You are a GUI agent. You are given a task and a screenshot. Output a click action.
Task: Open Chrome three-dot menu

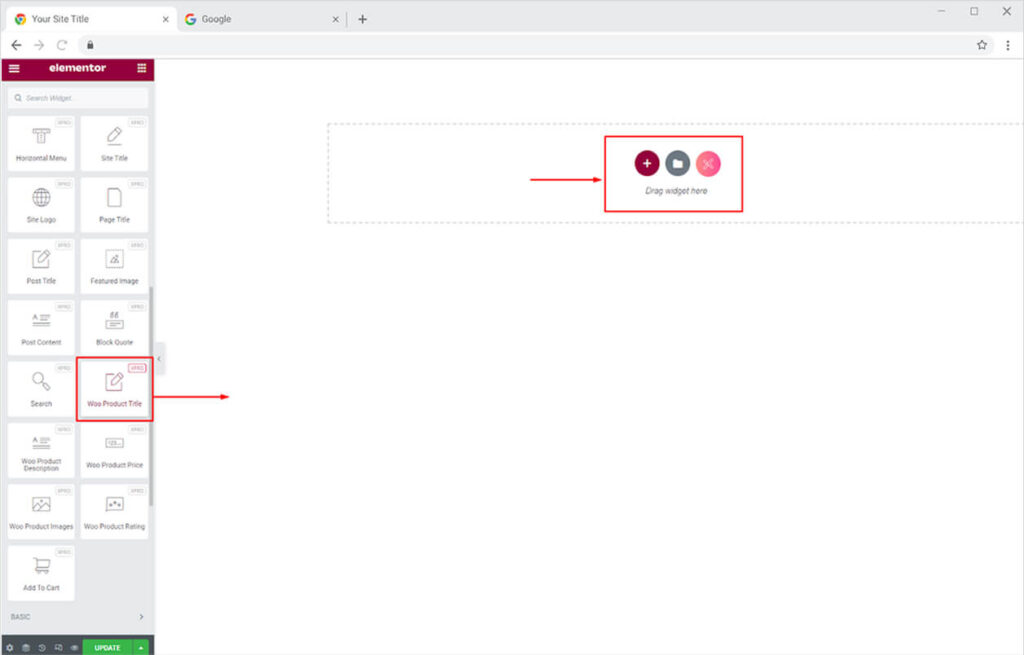[1007, 45]
